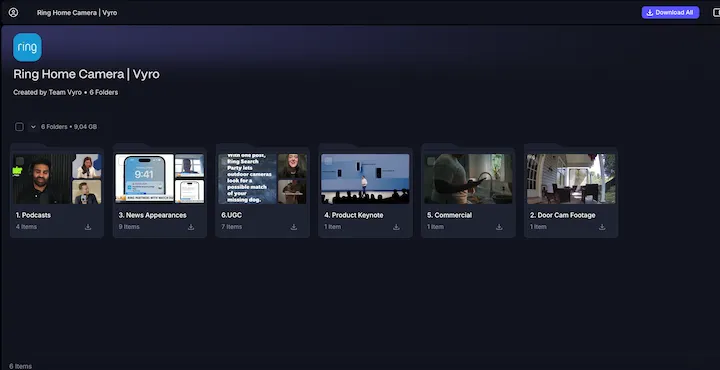The image size is (720, 370).
Task: Click the 9 Items count under News Appearances
Action: (x=129, y=227)
